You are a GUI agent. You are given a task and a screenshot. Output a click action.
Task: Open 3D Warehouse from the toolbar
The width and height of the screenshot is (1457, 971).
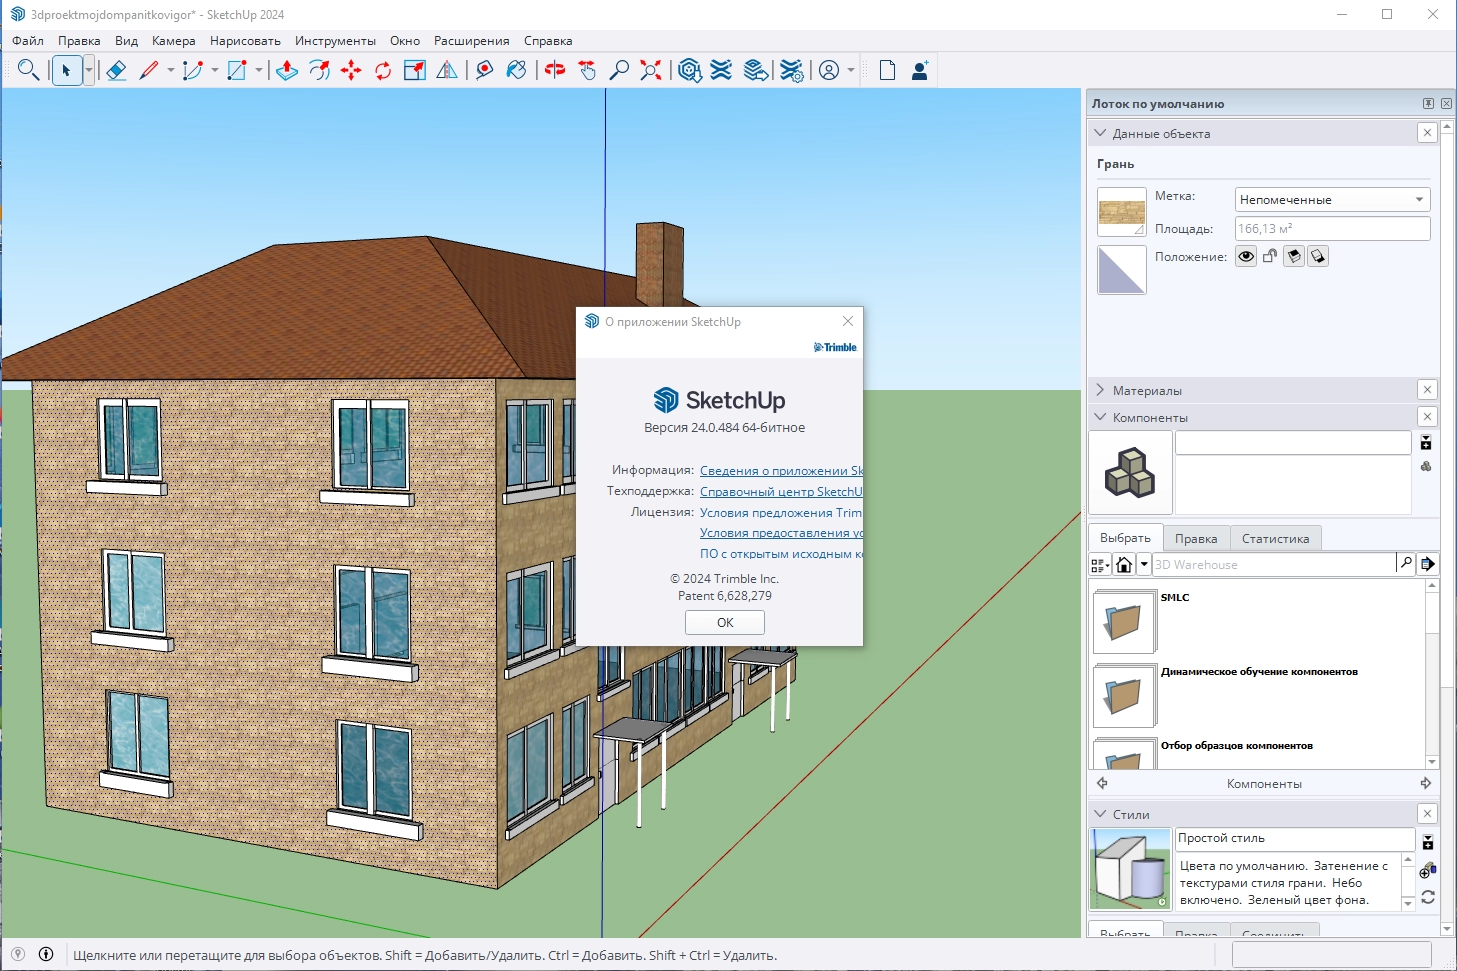[x=689, y=70]
